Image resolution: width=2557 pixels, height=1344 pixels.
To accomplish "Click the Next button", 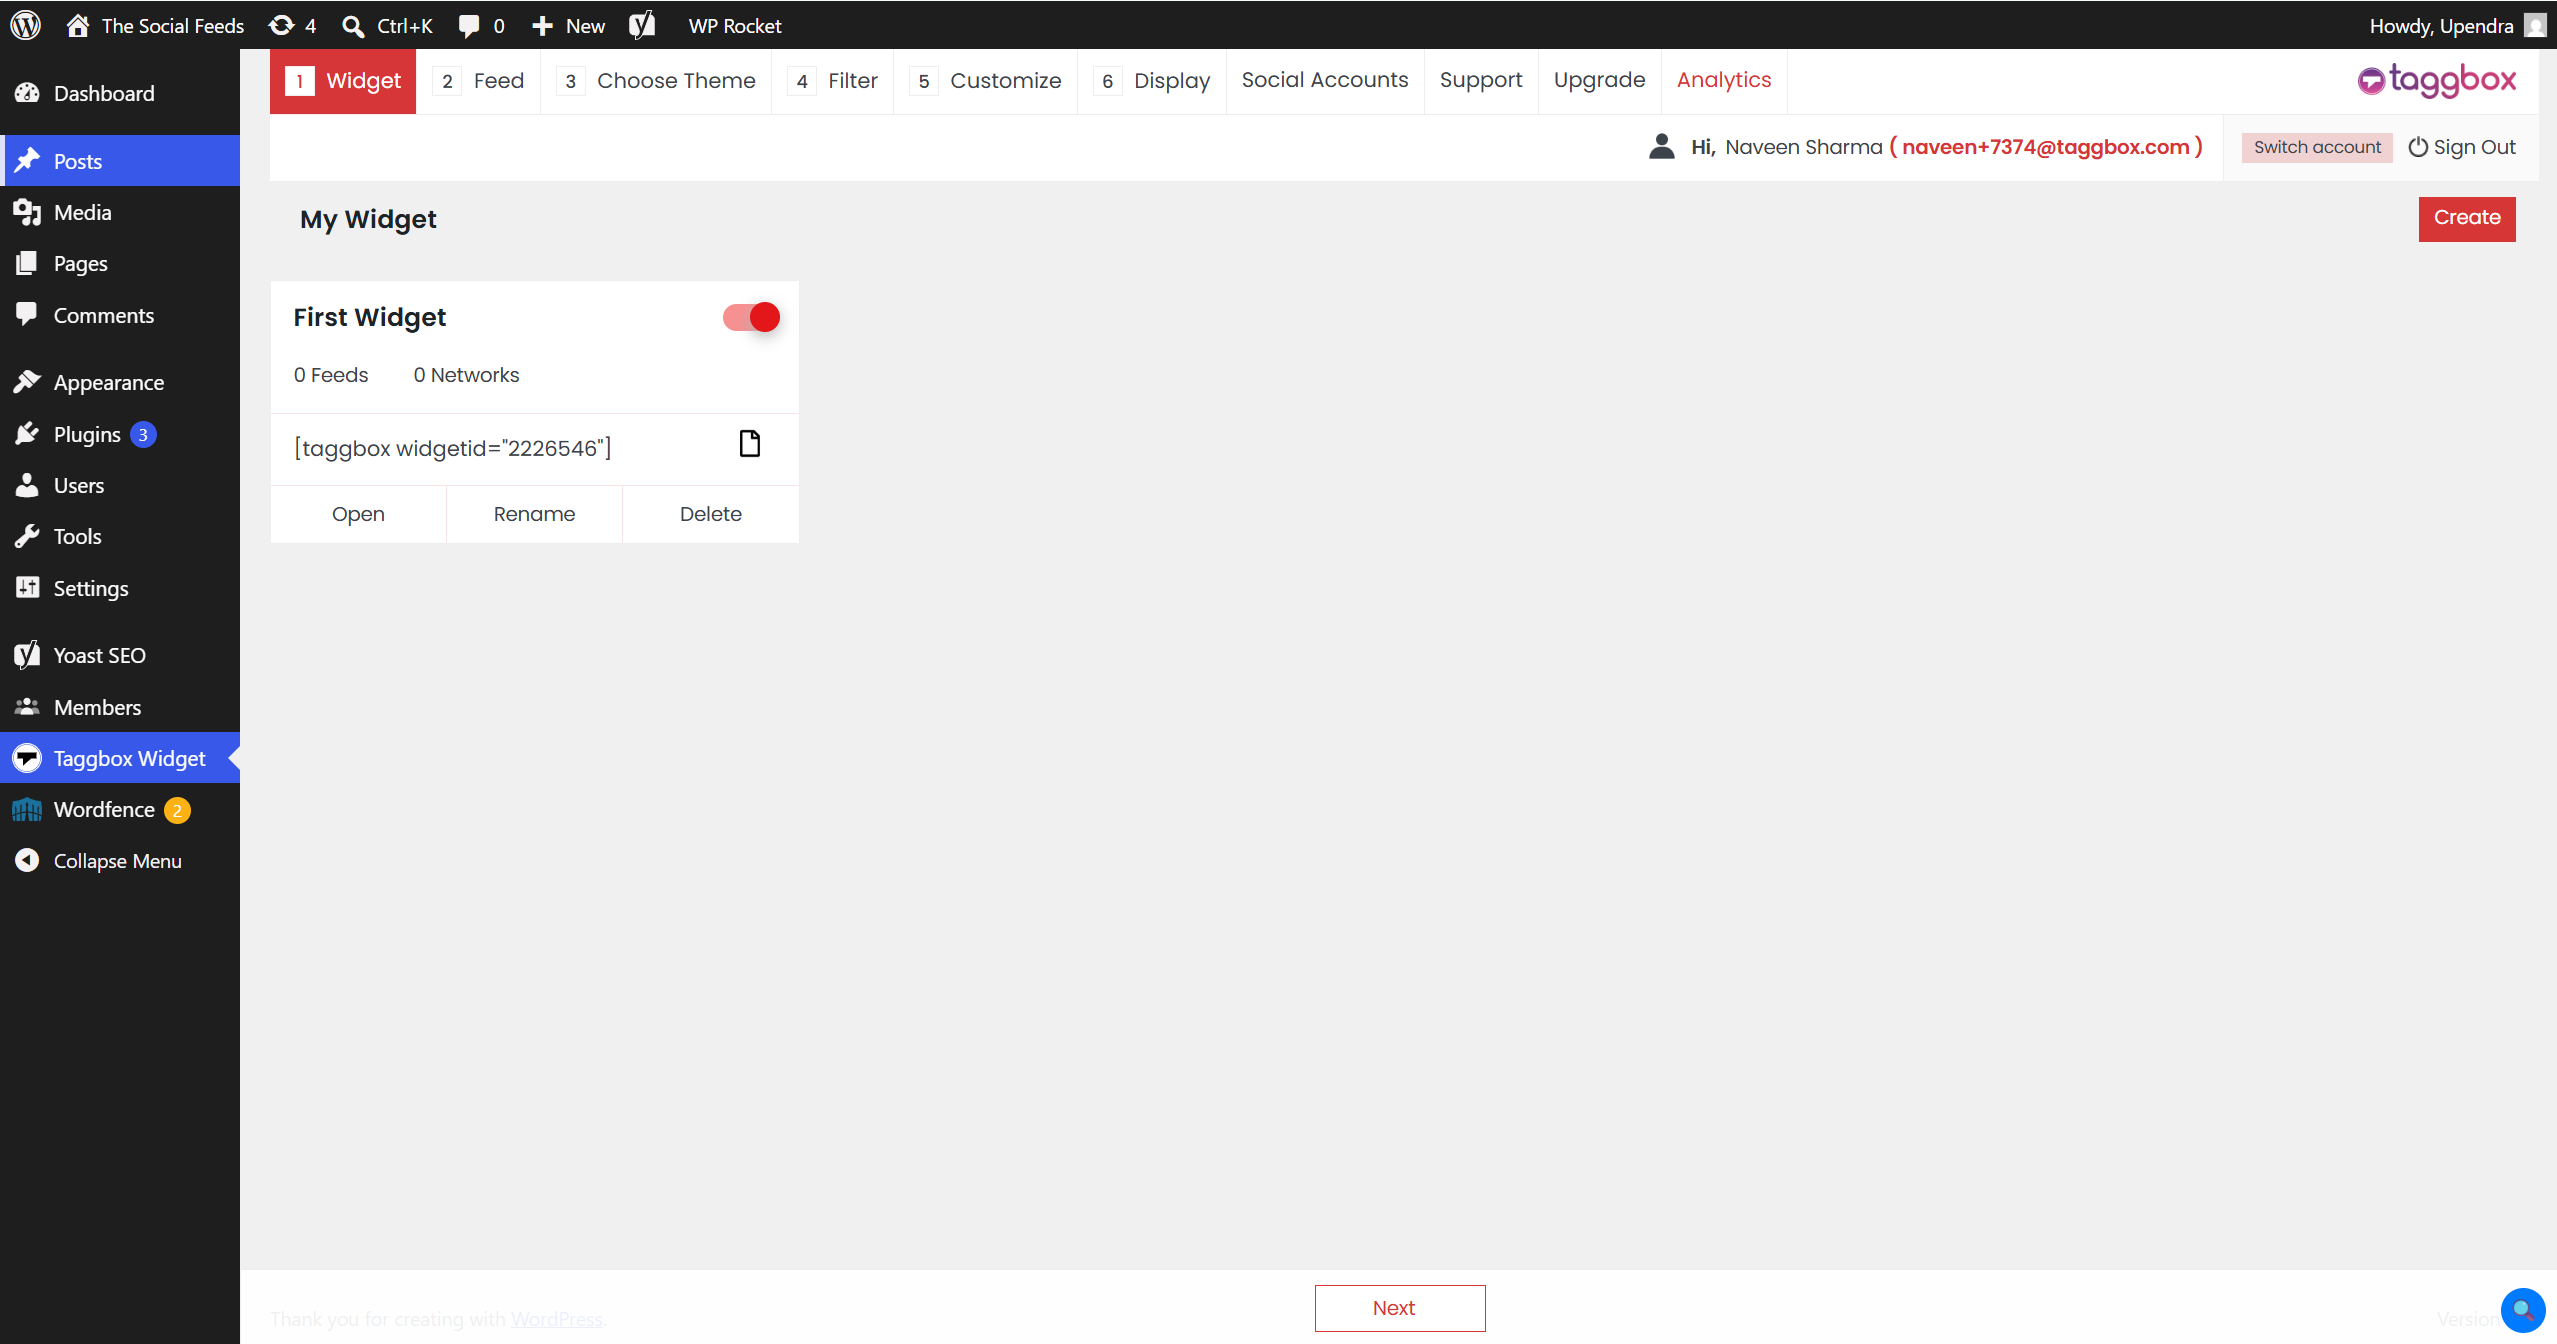I will pyautogui.click(x=1400, y=1308).
